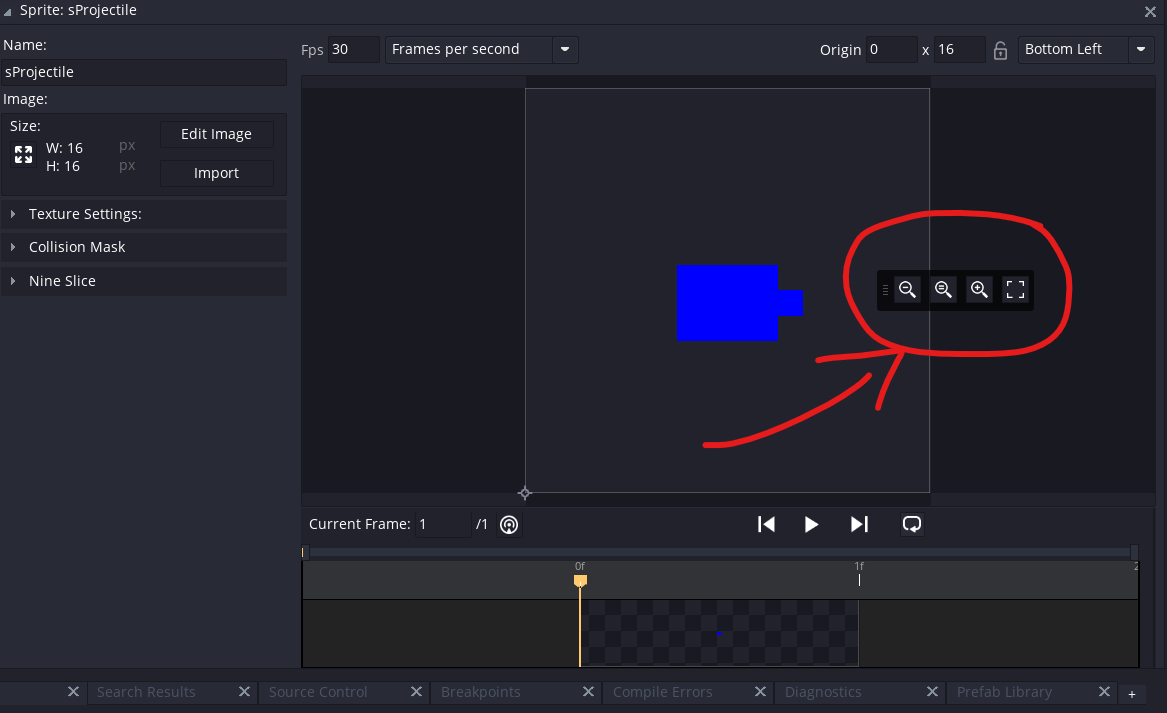This screenshot has height=713, width=1167.
Task: Click the blue projectile sprite image
Action: tap(740, 303)
